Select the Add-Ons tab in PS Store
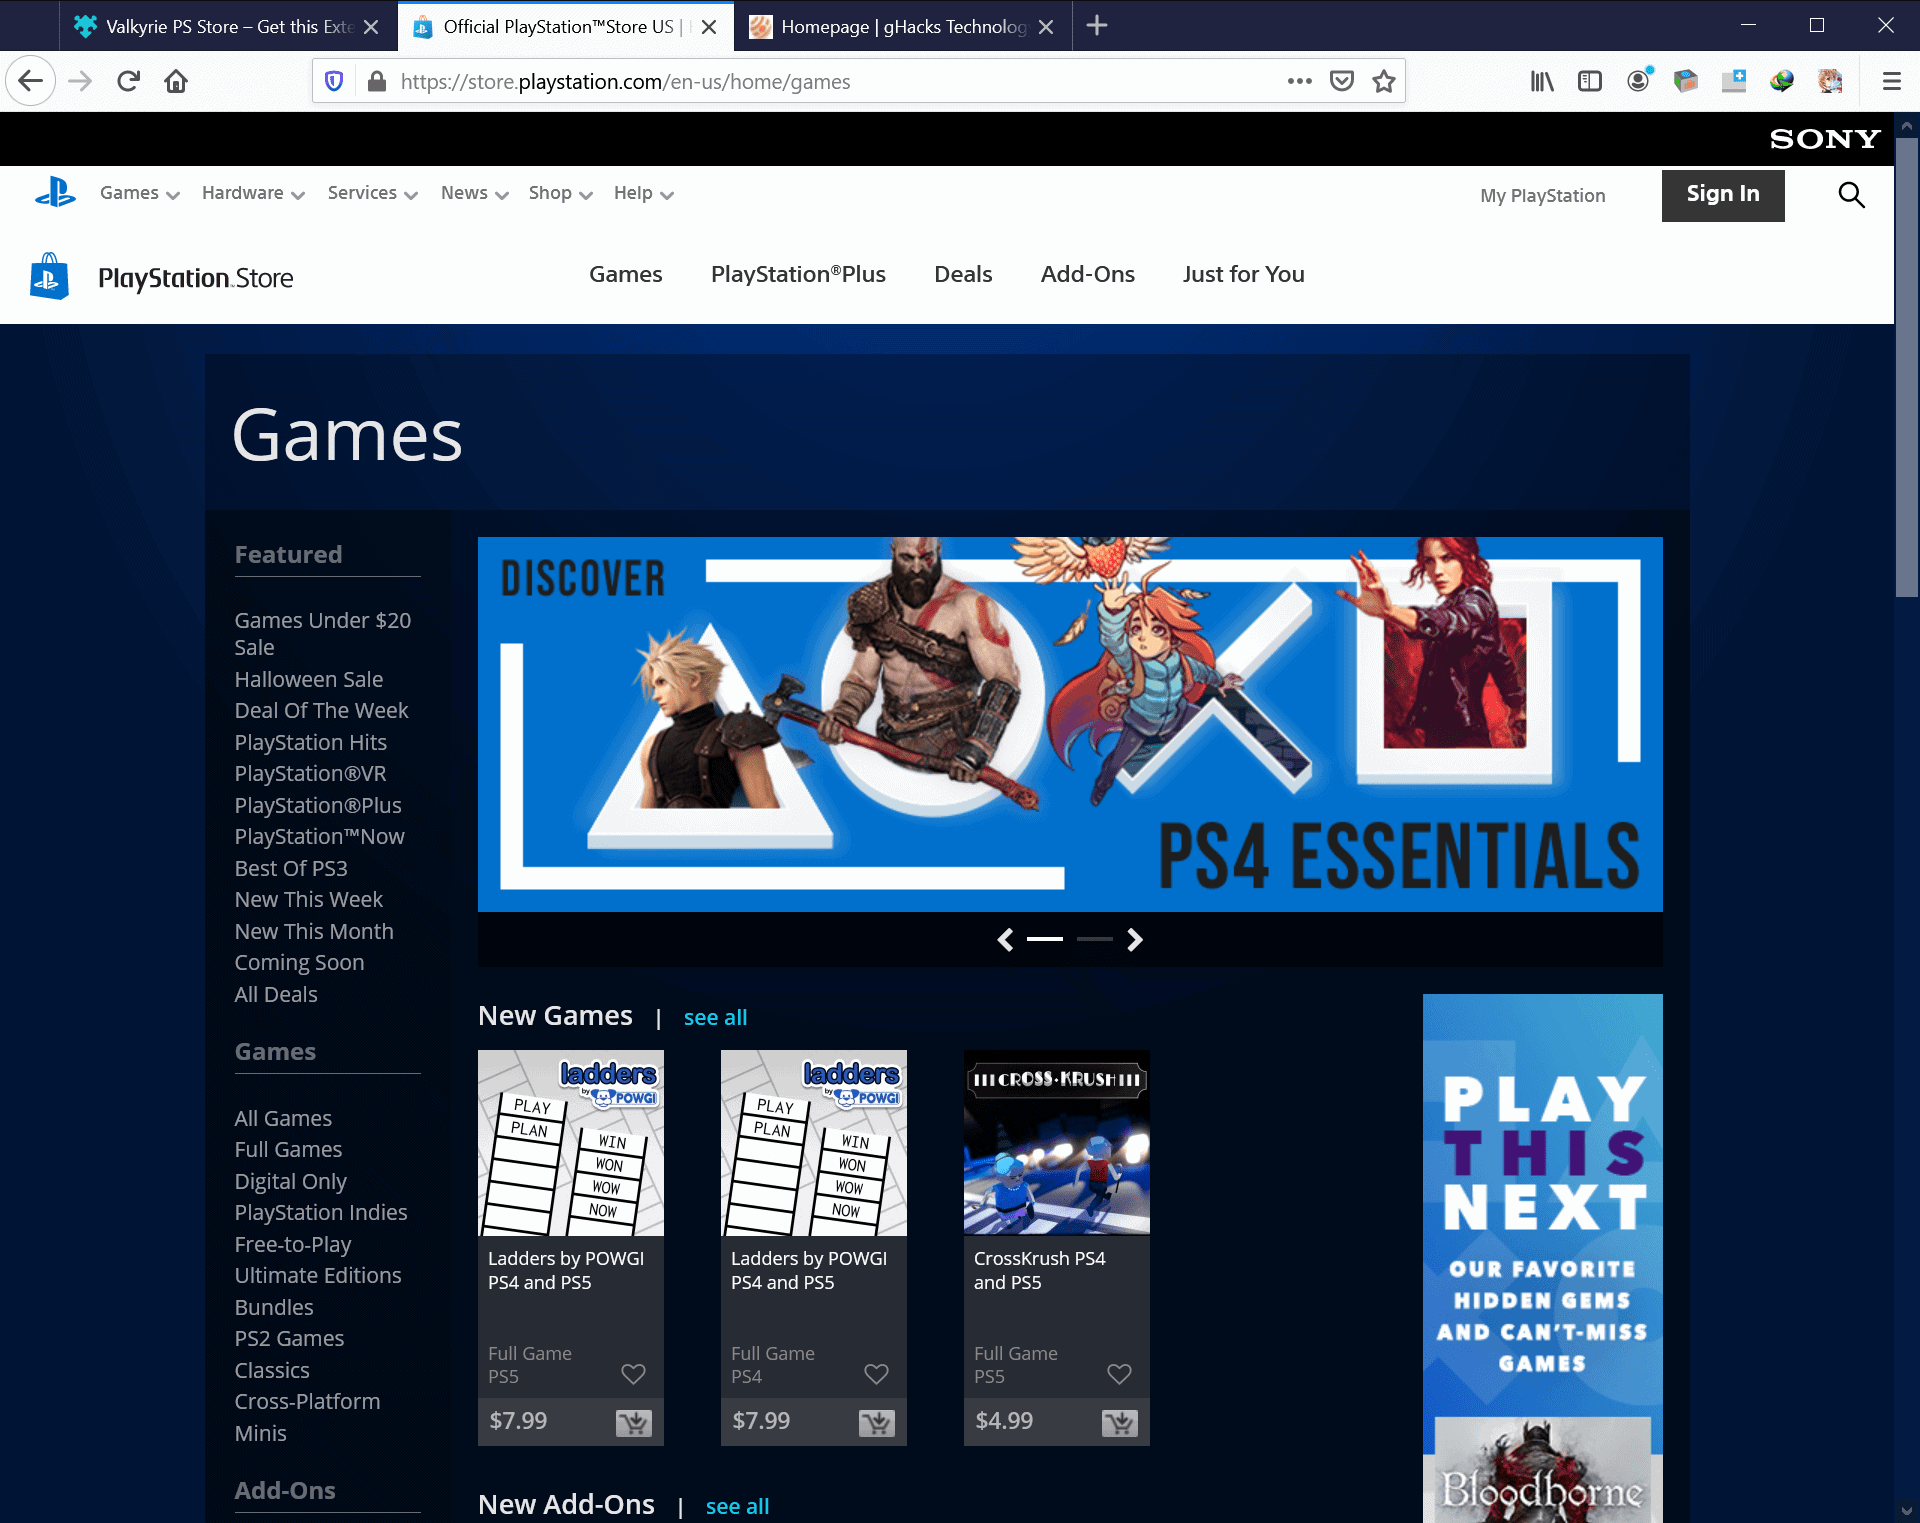Image resolution: width=1920 pixels, height=1523 pixels. pos(1086,274)
